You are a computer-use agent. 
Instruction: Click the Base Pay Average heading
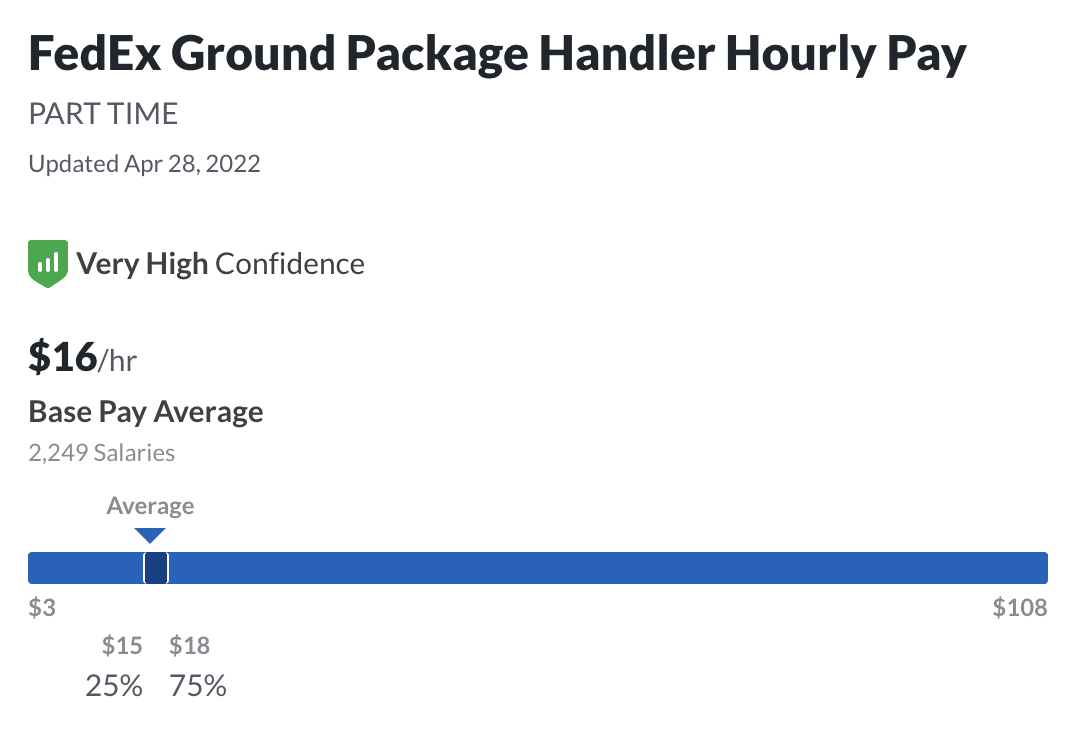tap(146, 412)
